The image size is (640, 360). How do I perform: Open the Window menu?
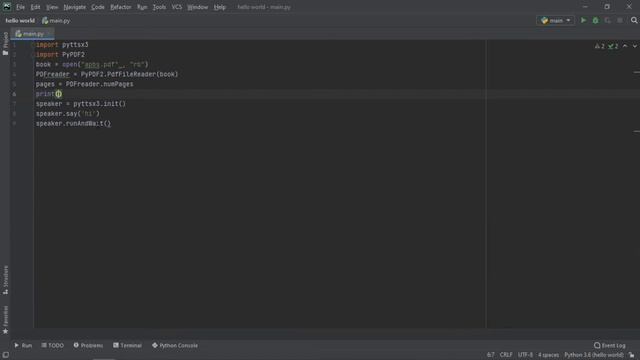coord(198,7)
